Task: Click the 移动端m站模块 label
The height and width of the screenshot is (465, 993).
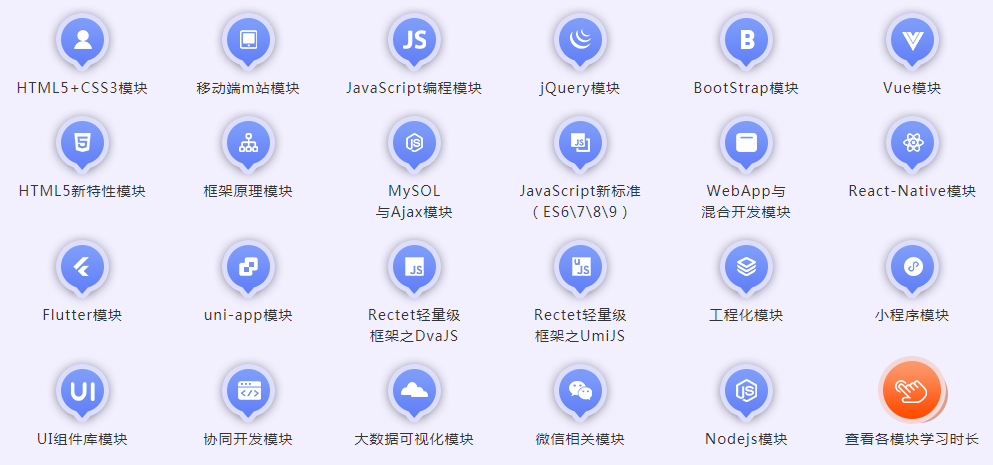Action: point(248,88)
